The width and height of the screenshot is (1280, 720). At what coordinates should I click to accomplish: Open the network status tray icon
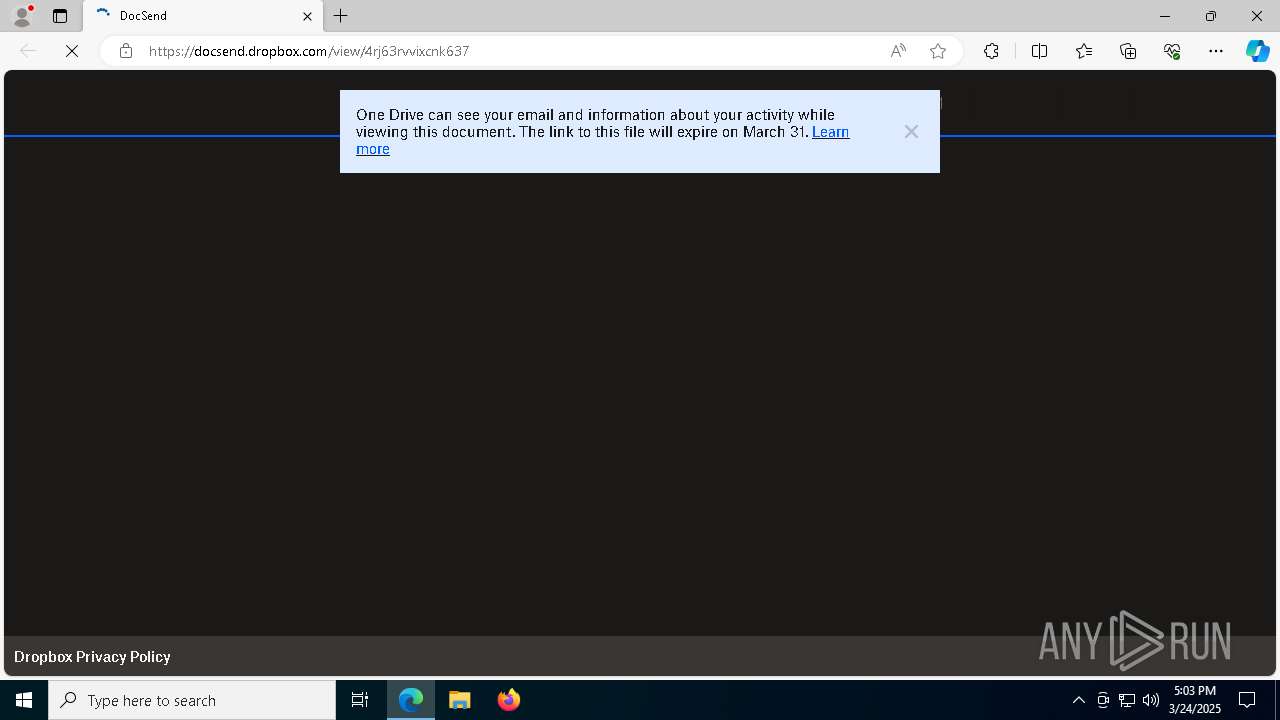[1127, 700]
